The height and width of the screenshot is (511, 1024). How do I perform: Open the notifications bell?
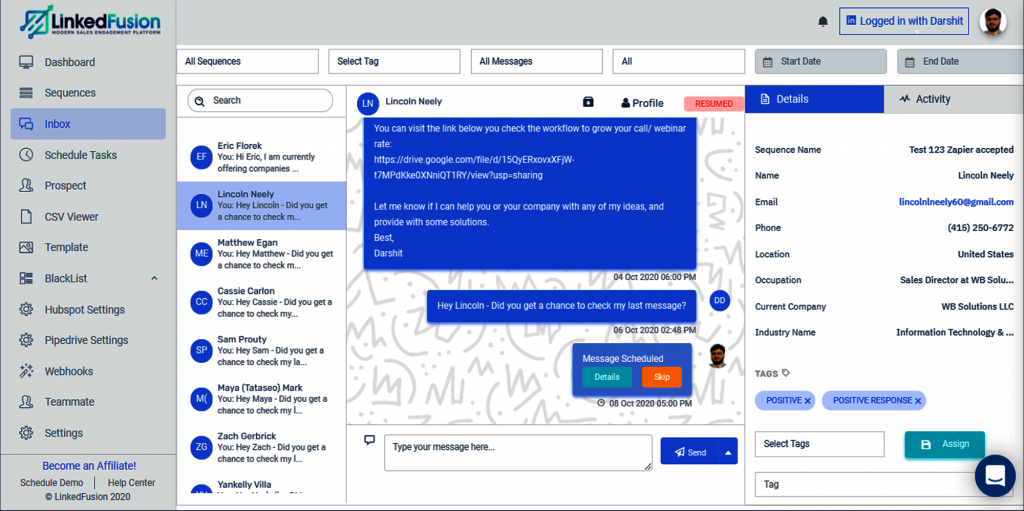tap(823, 22)
